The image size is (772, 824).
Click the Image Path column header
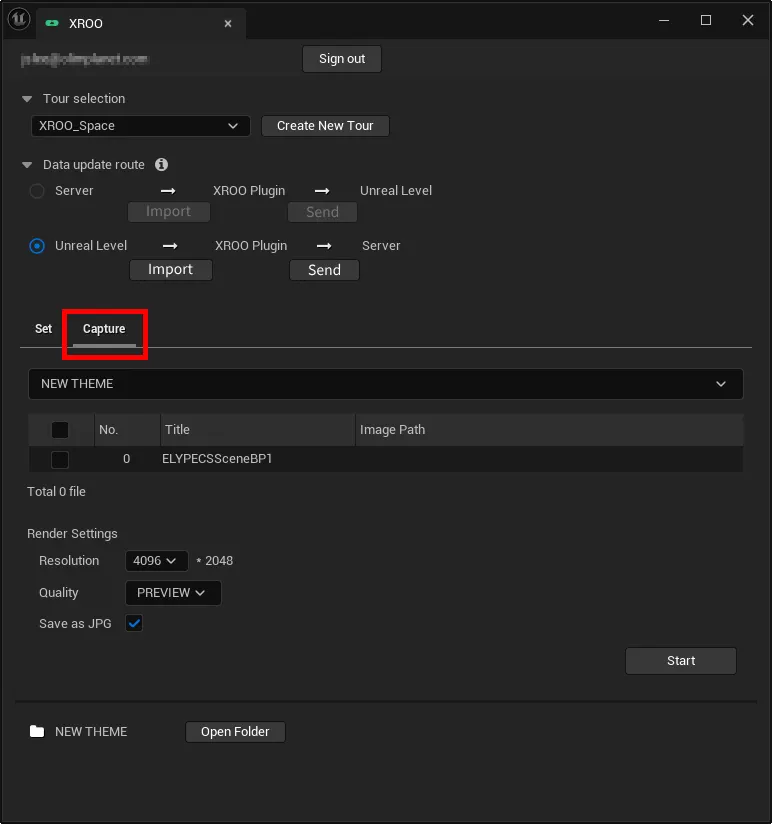click(549, 430)
